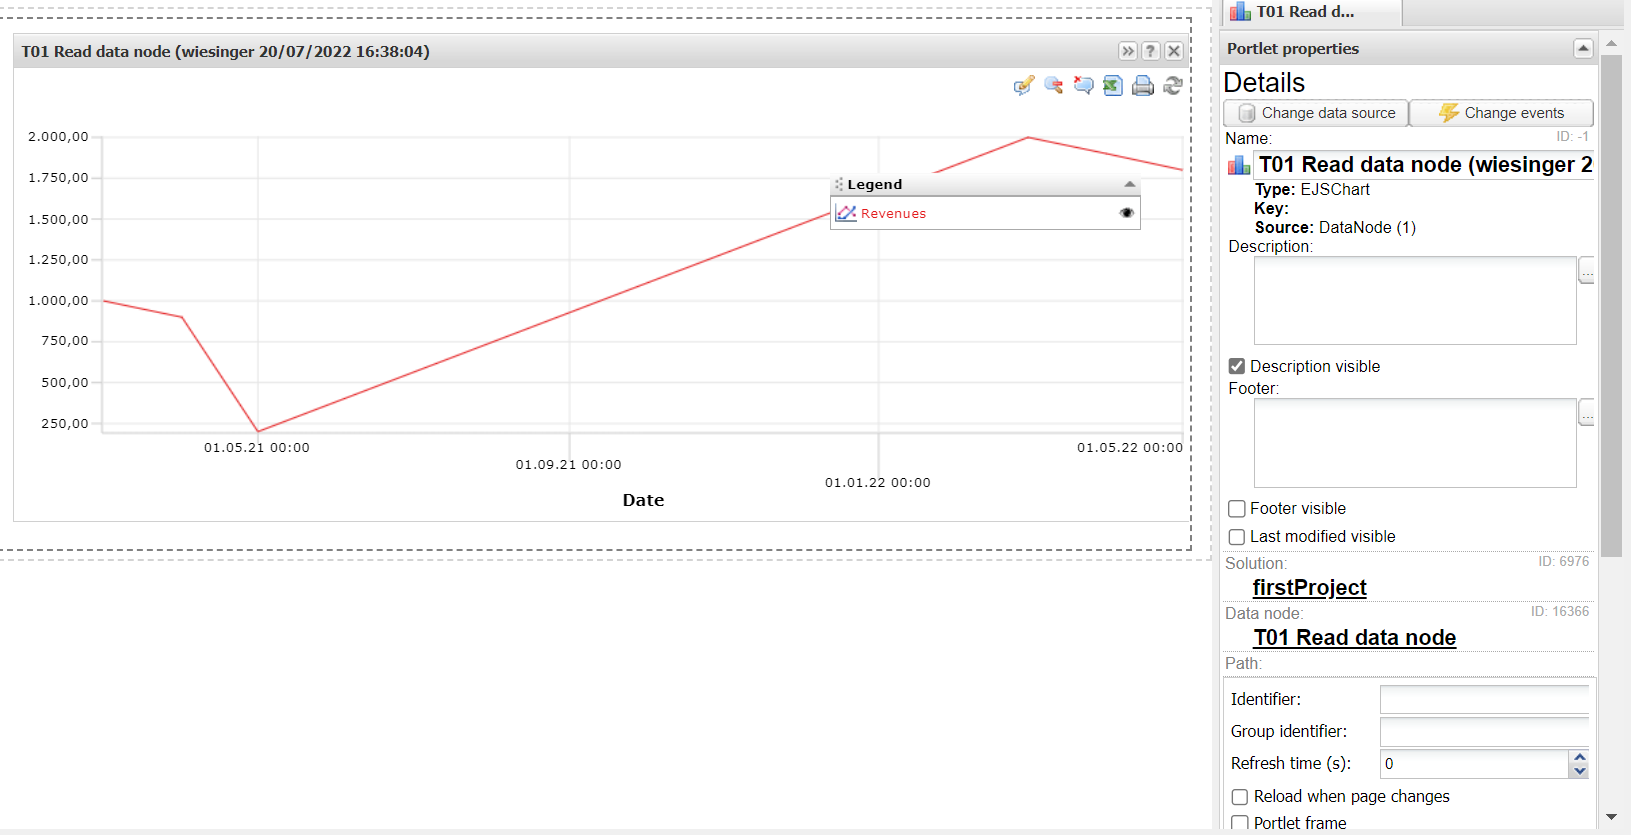The height and width of the screenshot is (835, 1631).
Task: Click the 2.000,00 y-axis label
Action: [x=58, y=137]
